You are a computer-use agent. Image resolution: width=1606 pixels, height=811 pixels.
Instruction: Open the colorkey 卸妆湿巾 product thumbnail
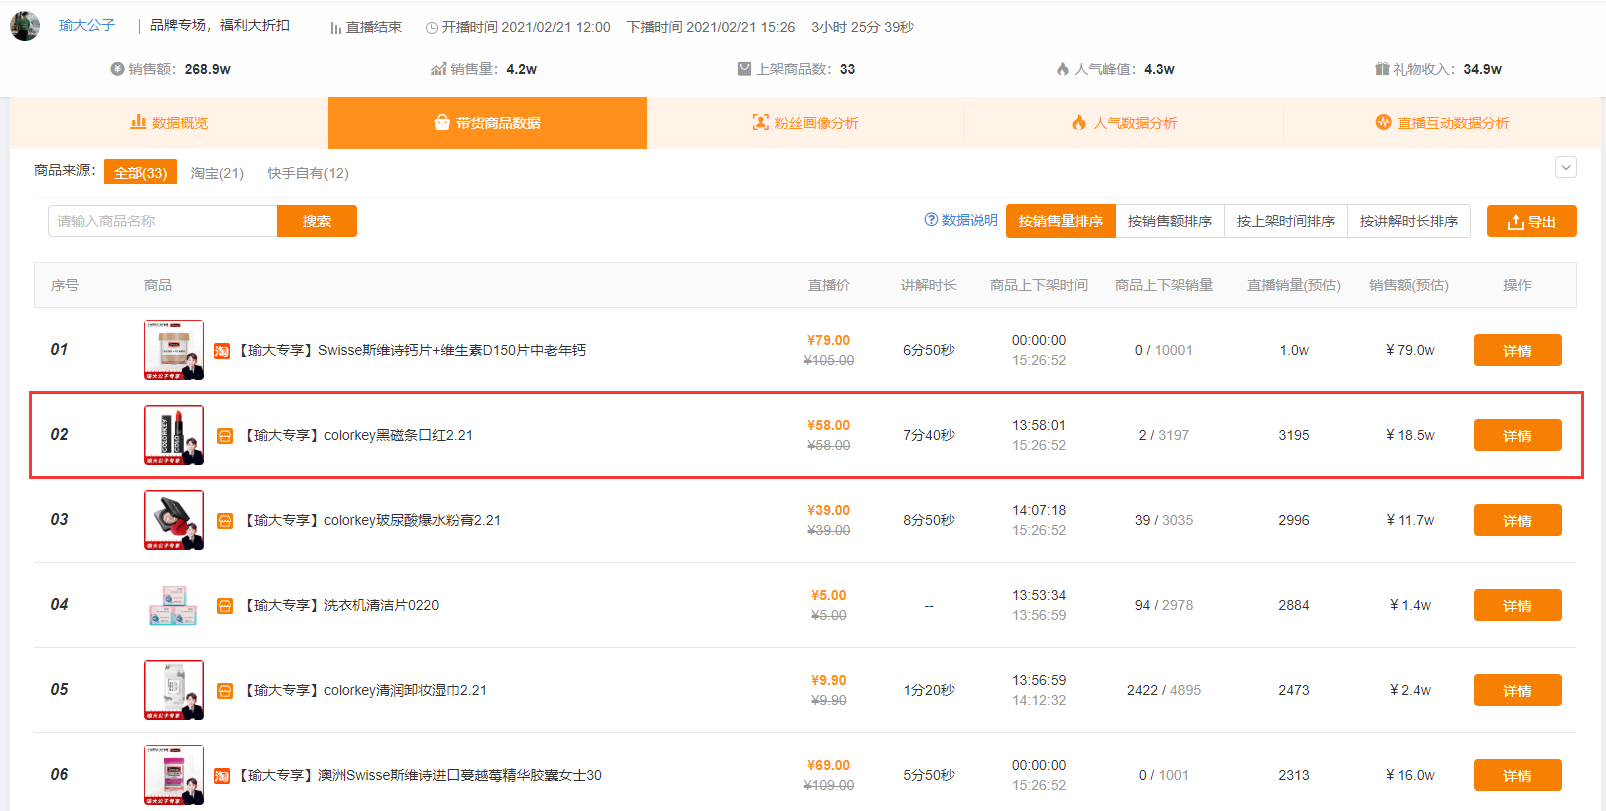pyautogui.click(x=174, y=690)
